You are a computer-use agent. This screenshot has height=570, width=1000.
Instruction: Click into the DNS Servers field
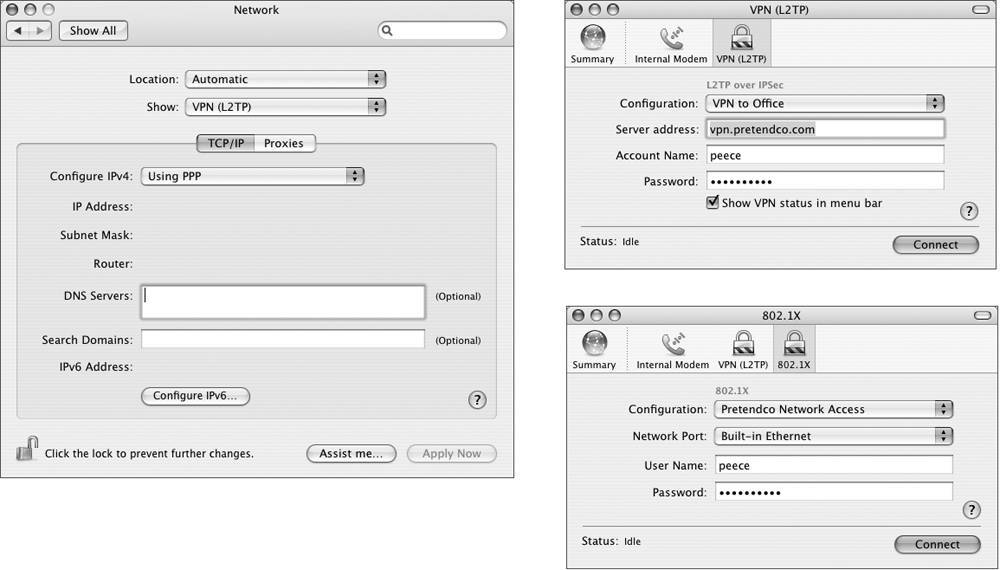[283, 302]
